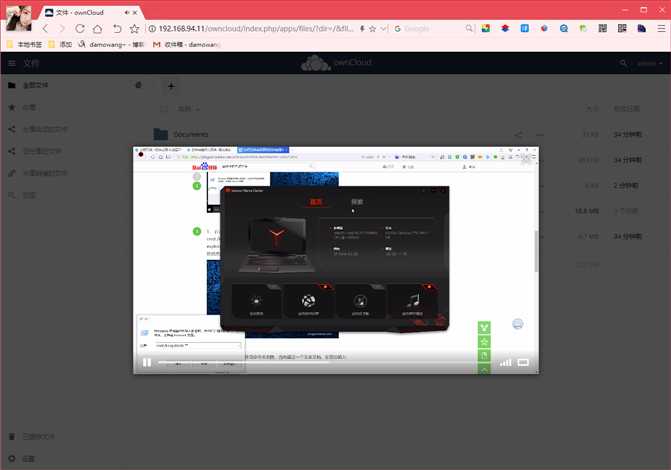Focus the 192.168.94.11 address bar
The height and width of the screenshot is (470, 671).
pos(256,29)
